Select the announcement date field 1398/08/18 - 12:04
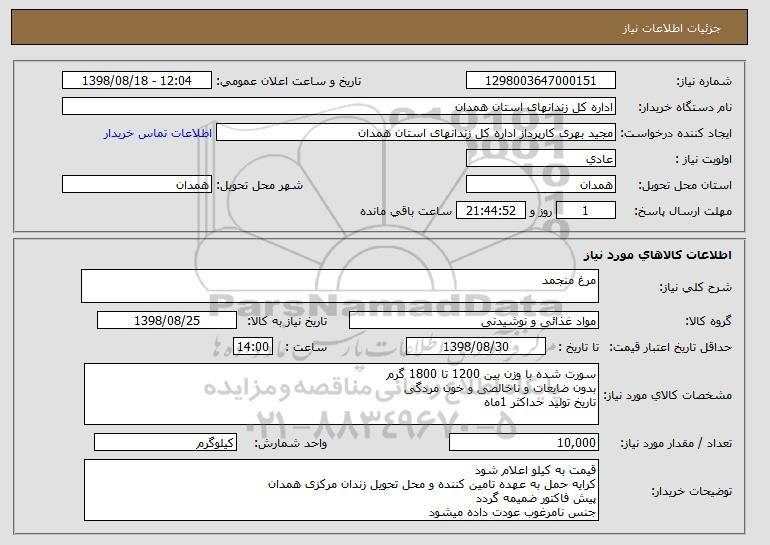Viewport: 770px width, 545px height. 137,81
